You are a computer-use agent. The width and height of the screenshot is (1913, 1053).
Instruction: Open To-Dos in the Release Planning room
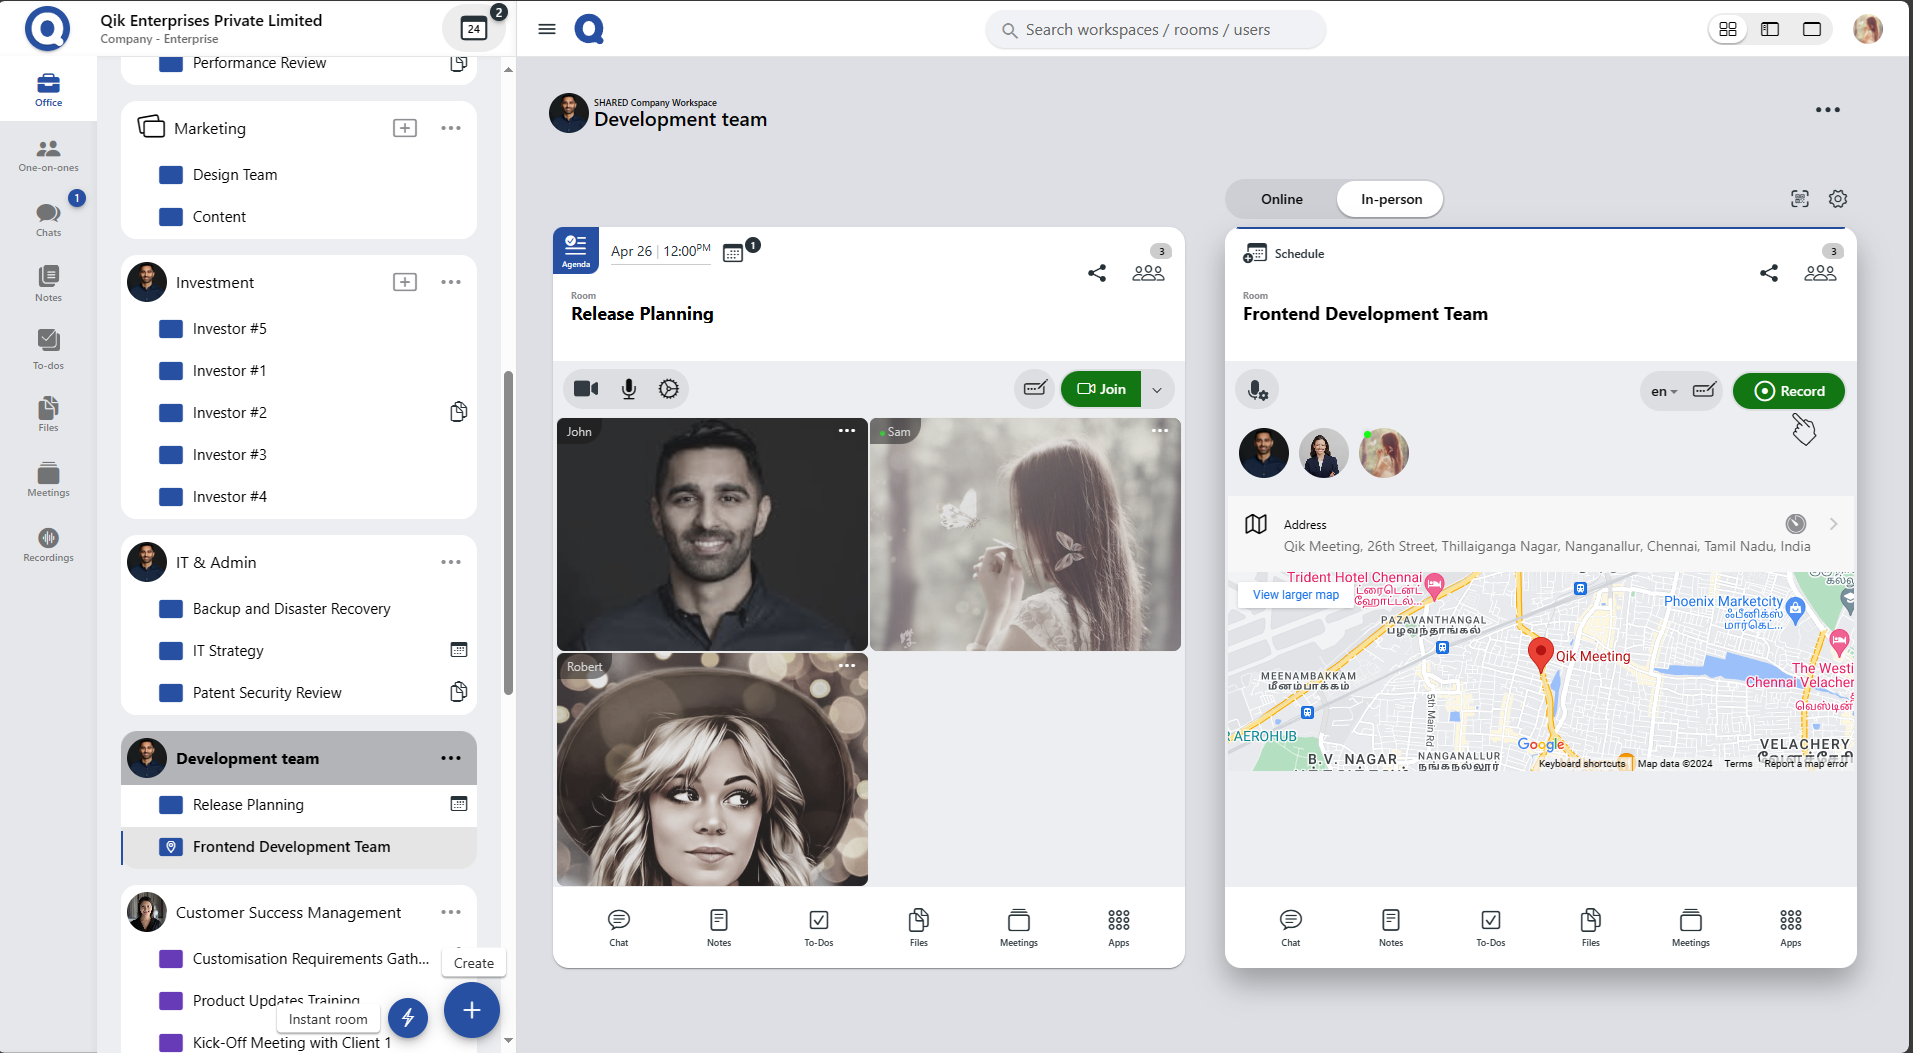click(818, 927)
